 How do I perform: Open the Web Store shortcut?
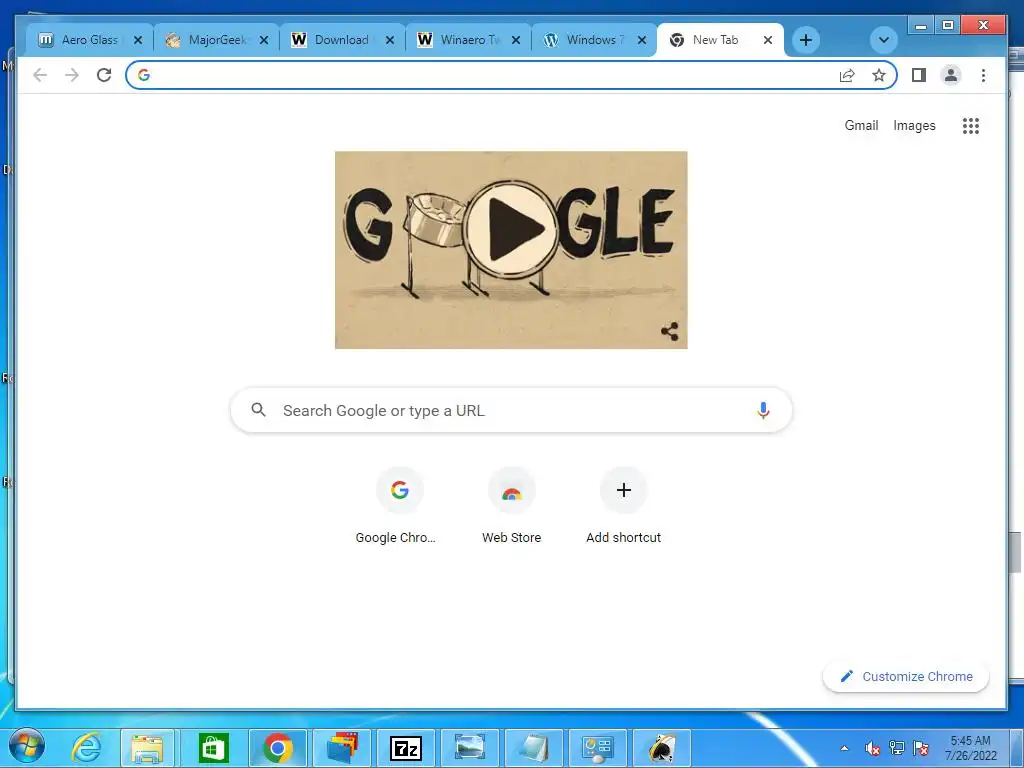click(x=511, y=490)
